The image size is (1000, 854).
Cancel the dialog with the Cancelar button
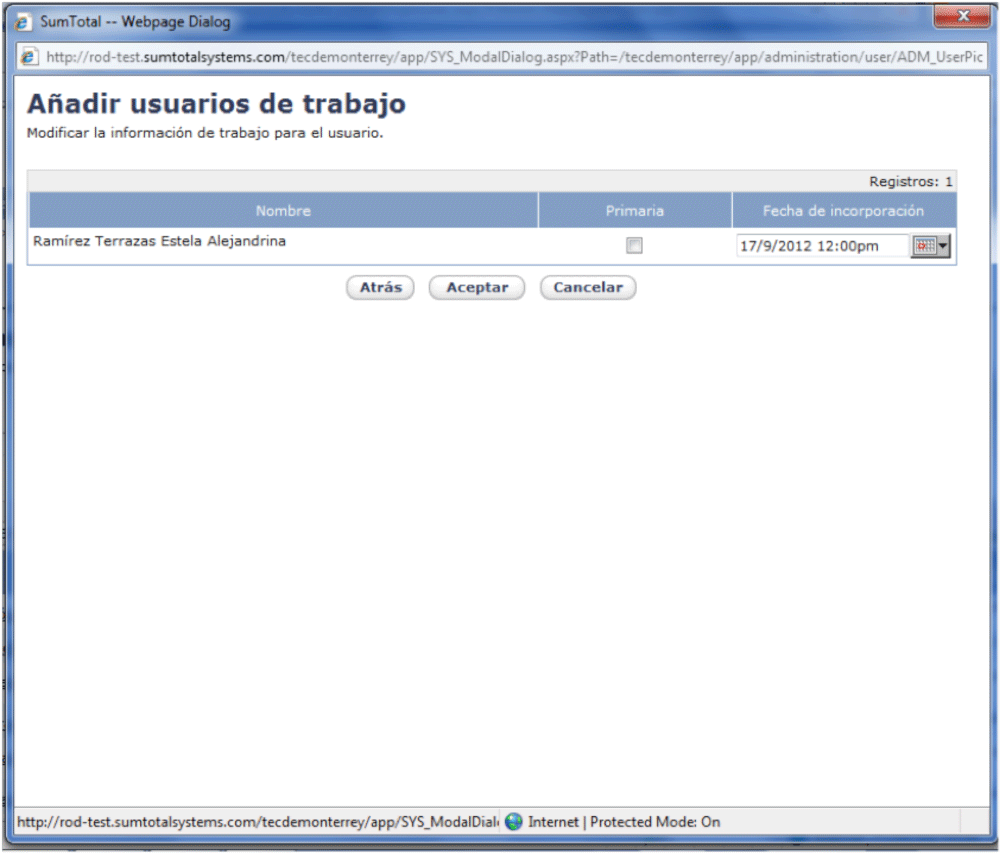(588, 288)
